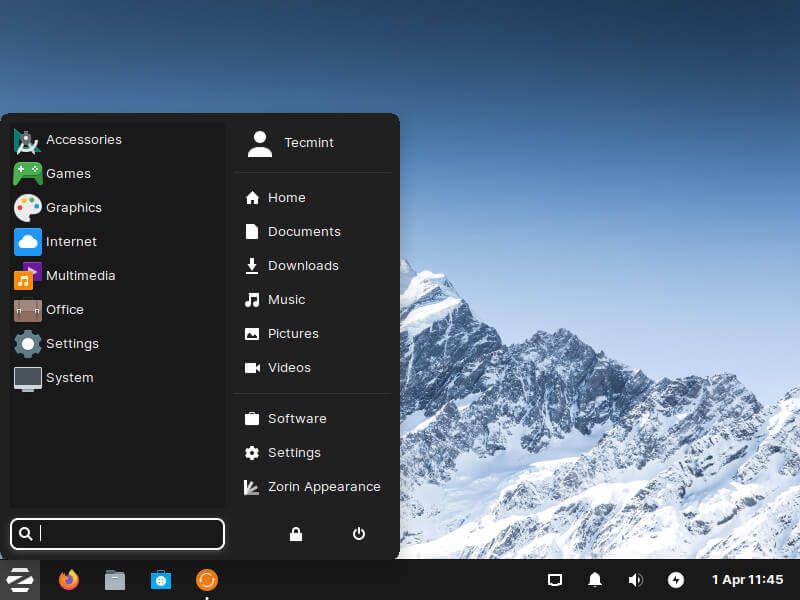This screenshot has height=600, width=800.
Task: Launch Firefox from the taskbar
Action: (x=68, y=580)
